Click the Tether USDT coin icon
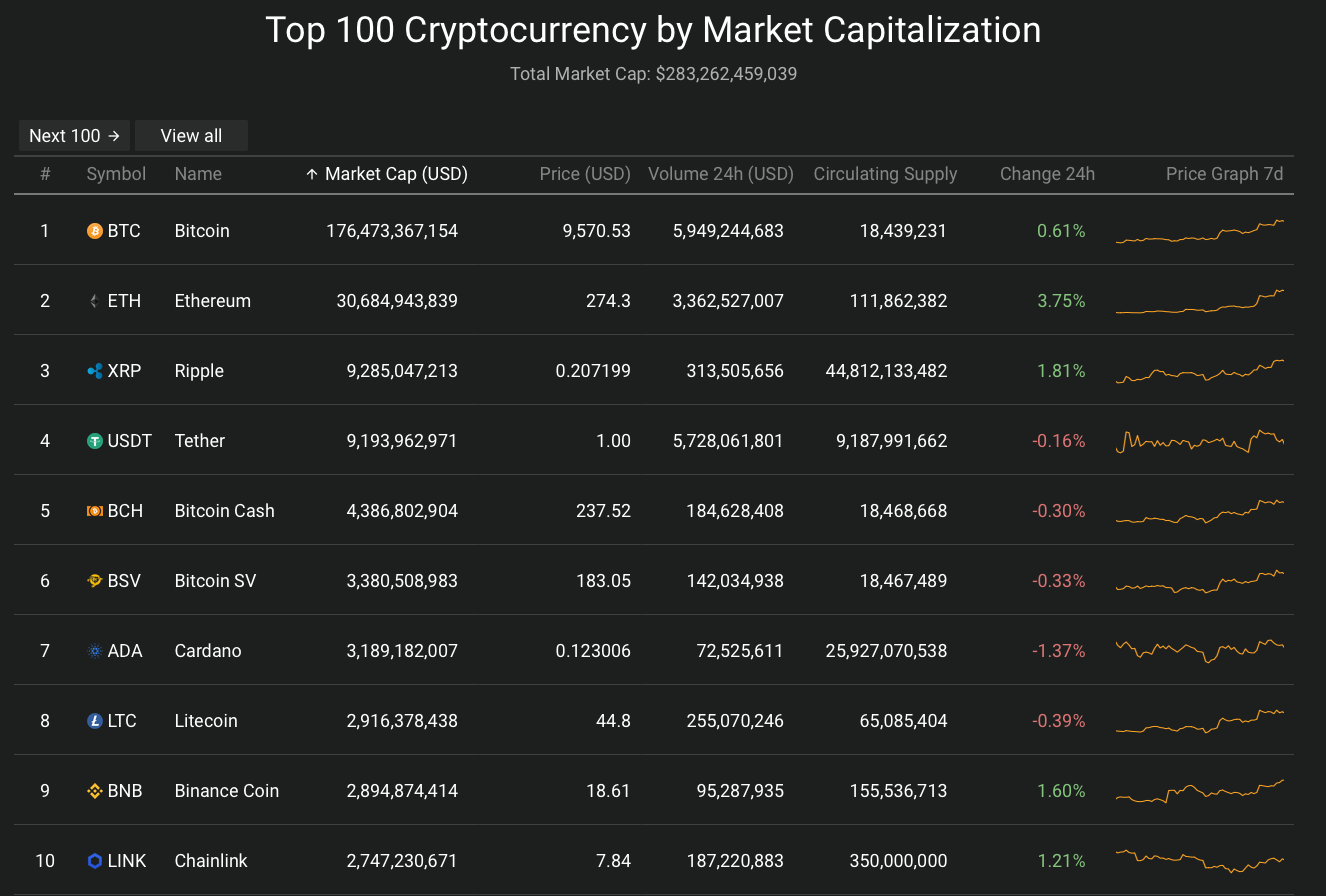Viewport: 1326px width, 896px height. [x=95, y=441]
